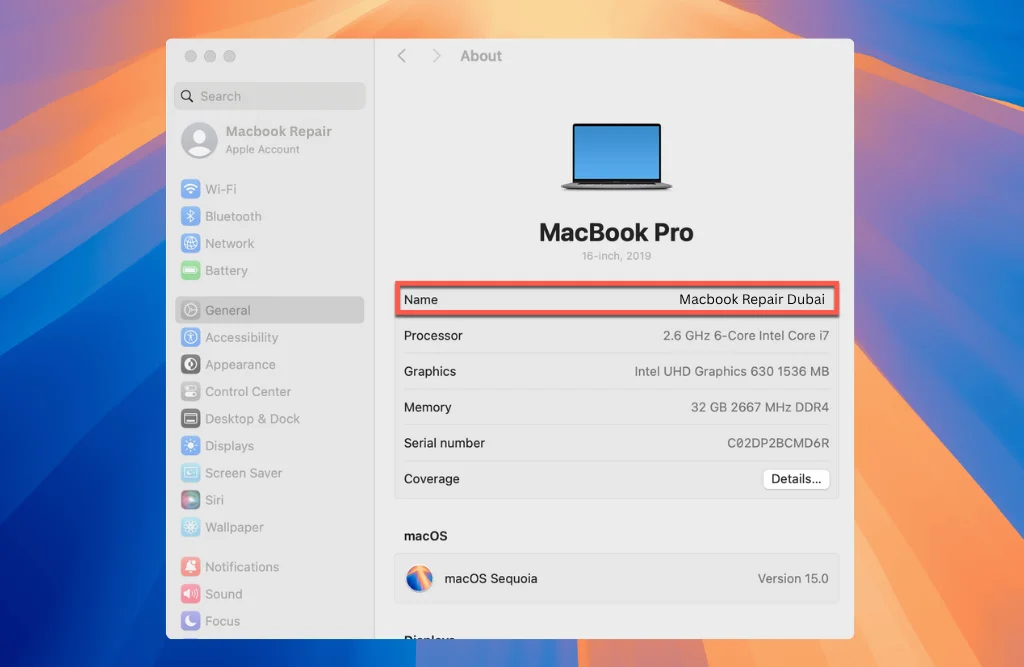Click the Memory label
The image size is (1024, 667).
pos(427,407)
